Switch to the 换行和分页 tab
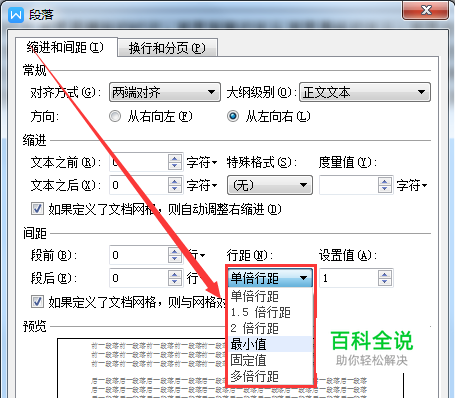Screen dimensions: 455x398 (x=167, y=48)
